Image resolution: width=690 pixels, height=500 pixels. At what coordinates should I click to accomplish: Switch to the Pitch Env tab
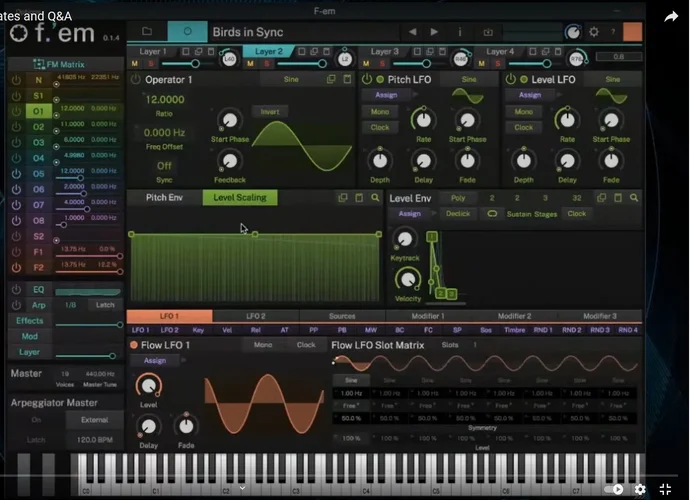click(x=164, y=198)
